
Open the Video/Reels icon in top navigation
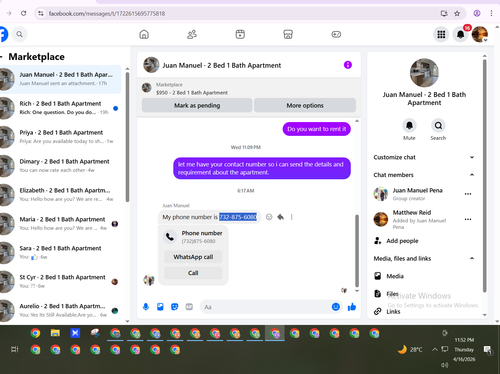(240, 34)
